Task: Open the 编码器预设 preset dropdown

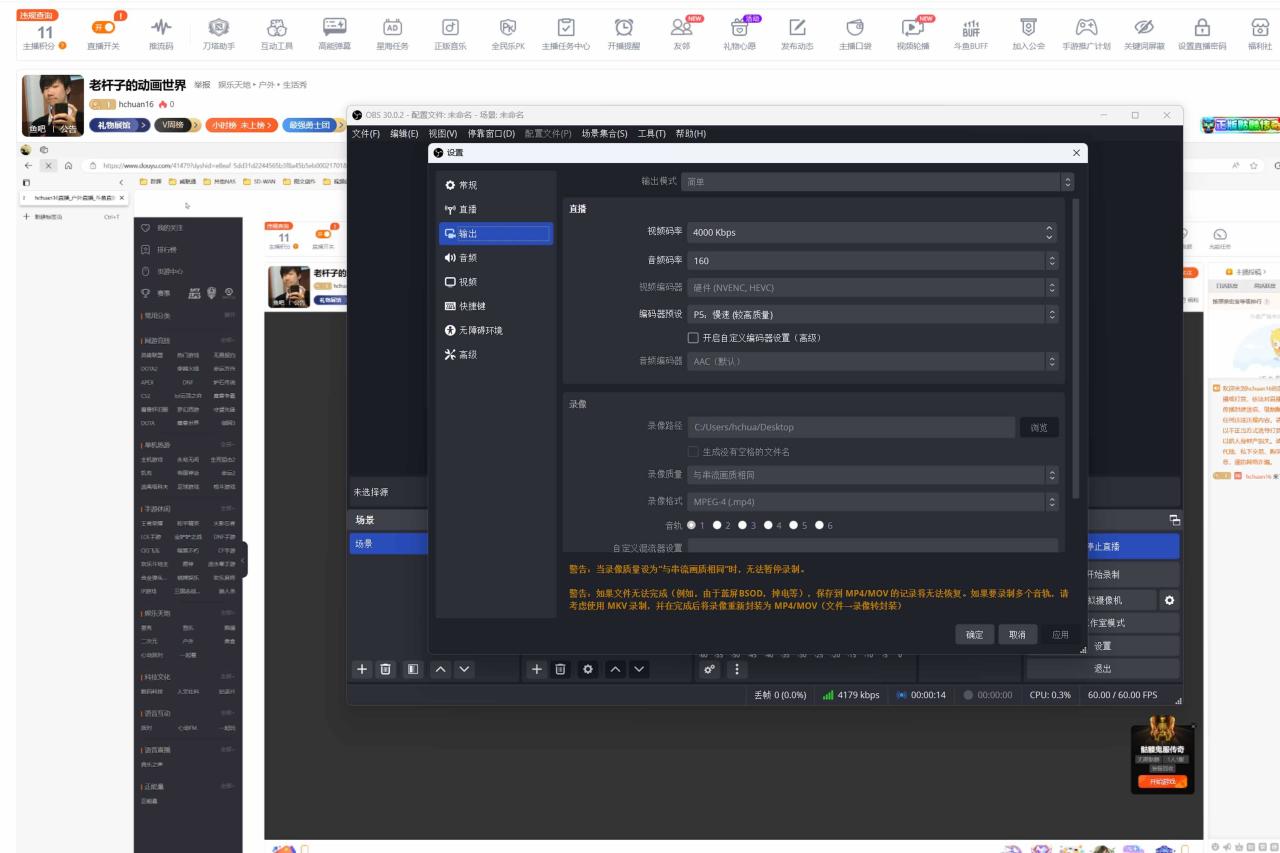Action: 873,314
